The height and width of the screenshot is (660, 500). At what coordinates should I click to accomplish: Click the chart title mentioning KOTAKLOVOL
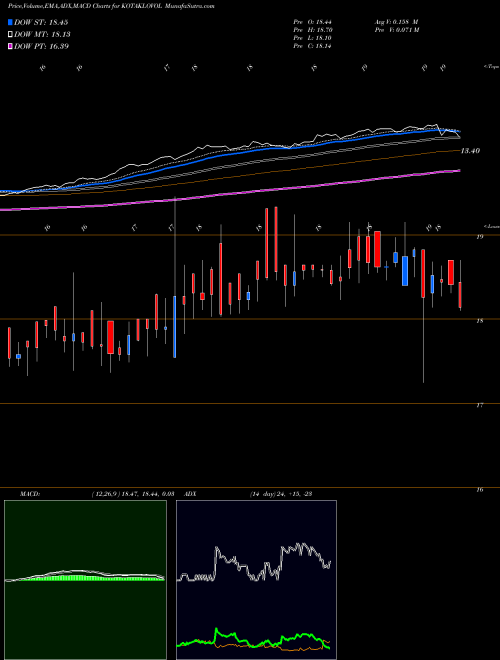coord(111,6)
